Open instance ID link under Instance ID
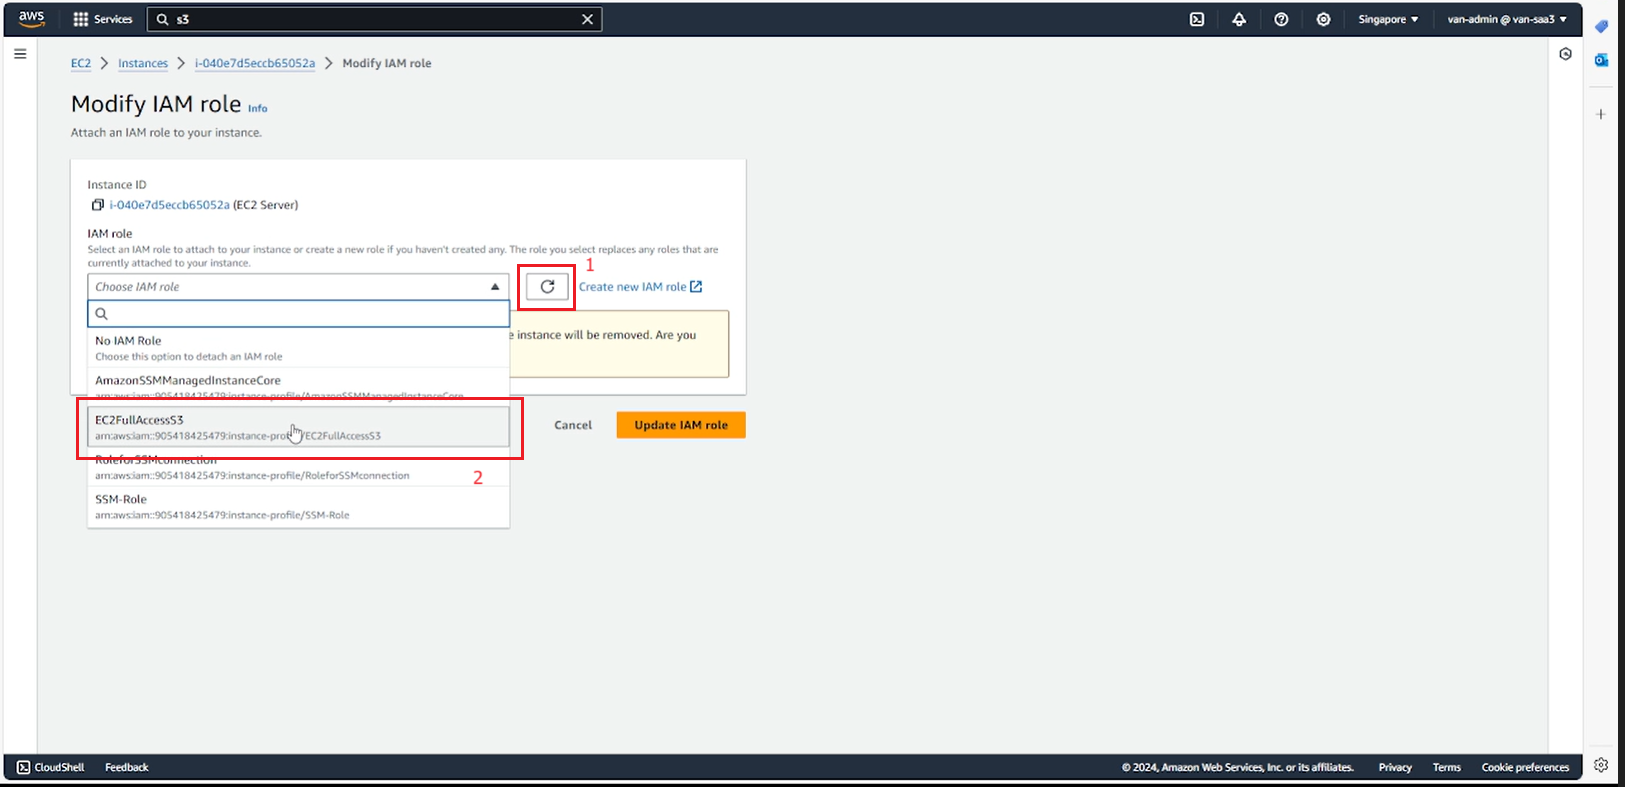This screenshot has width=1625, height=787. [x=169, y=205]
